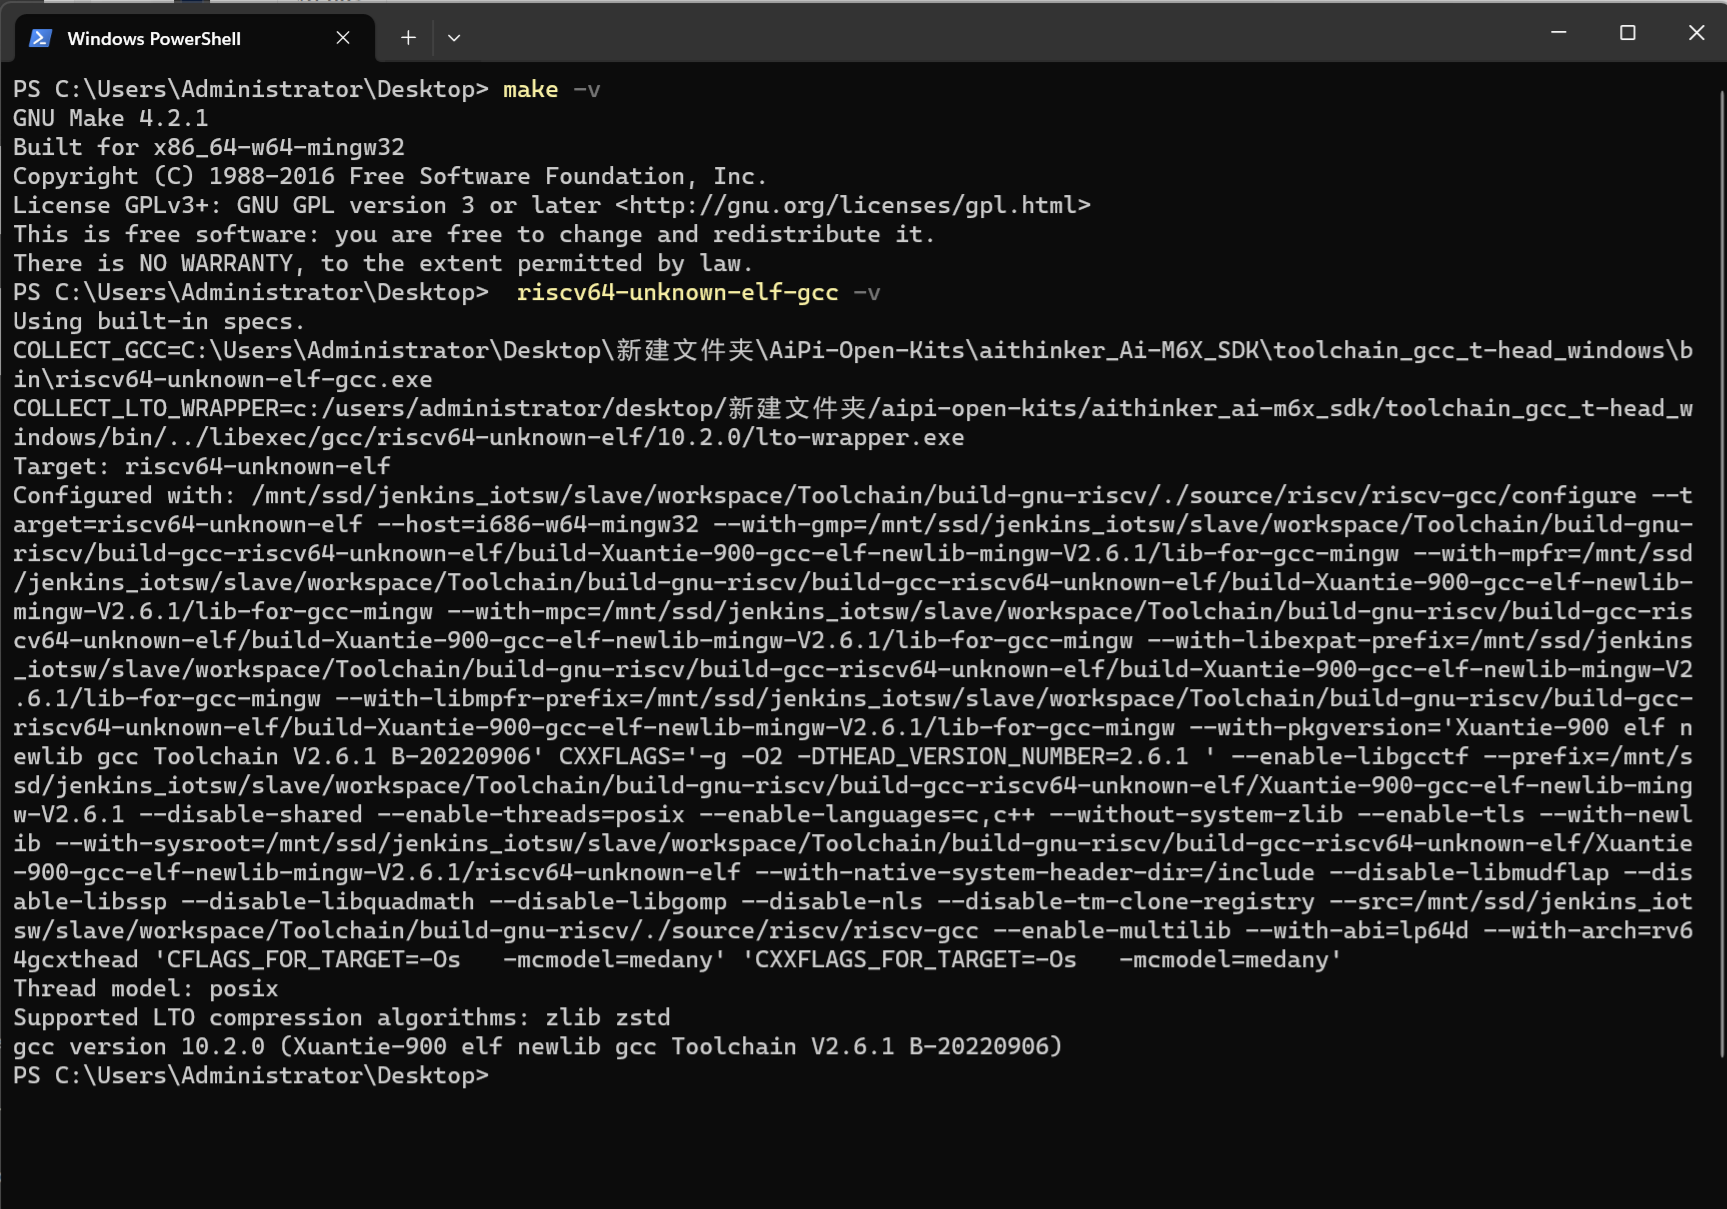Open a new terminal tab
The height and width of the screenshot is (1209, 1727).
pos(408,38)
